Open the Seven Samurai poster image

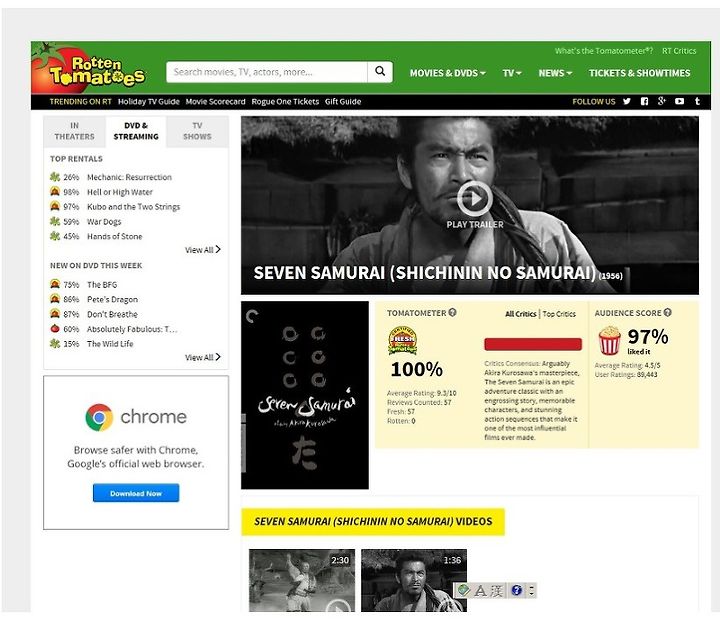pyautogui.click(x=305, y=395)
